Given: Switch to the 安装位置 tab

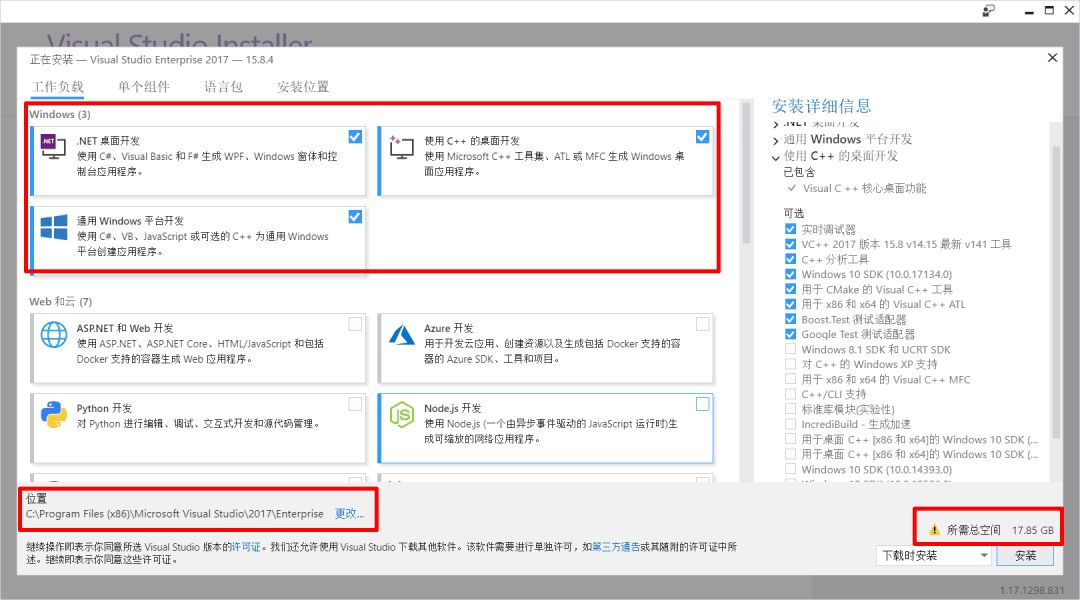Looking at the screenshot, I should point(303,87).
